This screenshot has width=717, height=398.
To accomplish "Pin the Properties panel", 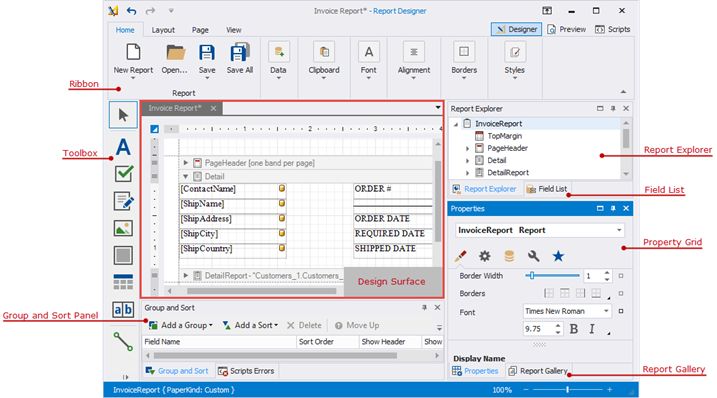I will (613, 209).
